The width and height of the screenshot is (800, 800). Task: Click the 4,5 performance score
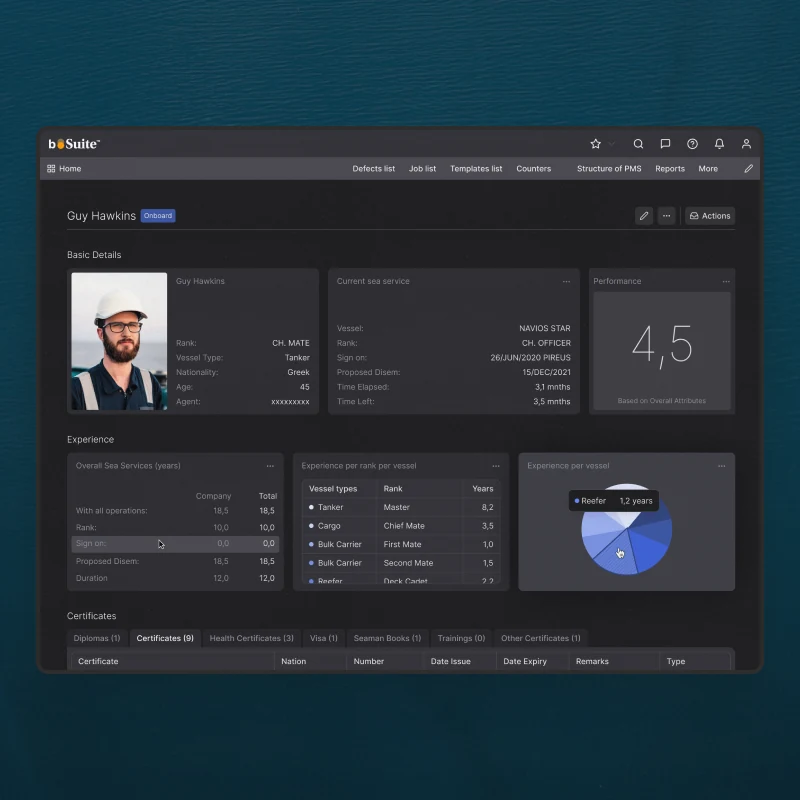coord(662,346)
